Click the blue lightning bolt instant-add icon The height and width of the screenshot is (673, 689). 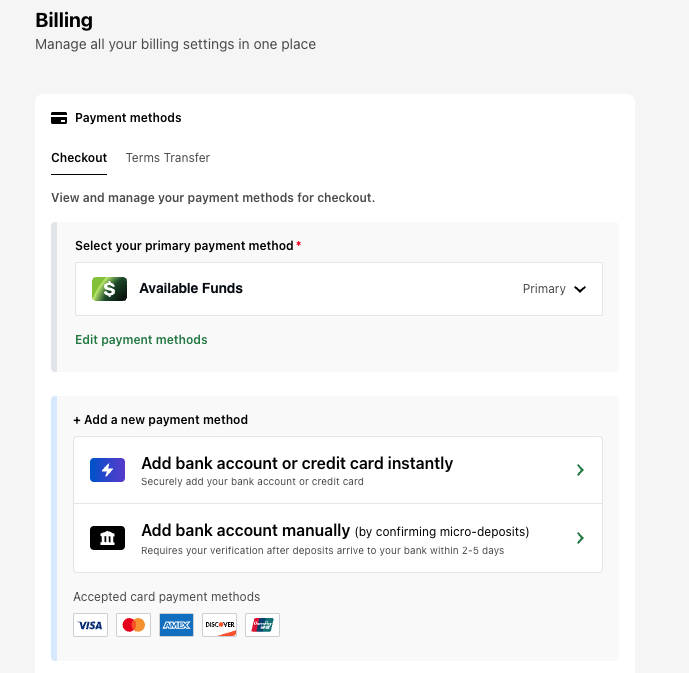coord(107,470)
